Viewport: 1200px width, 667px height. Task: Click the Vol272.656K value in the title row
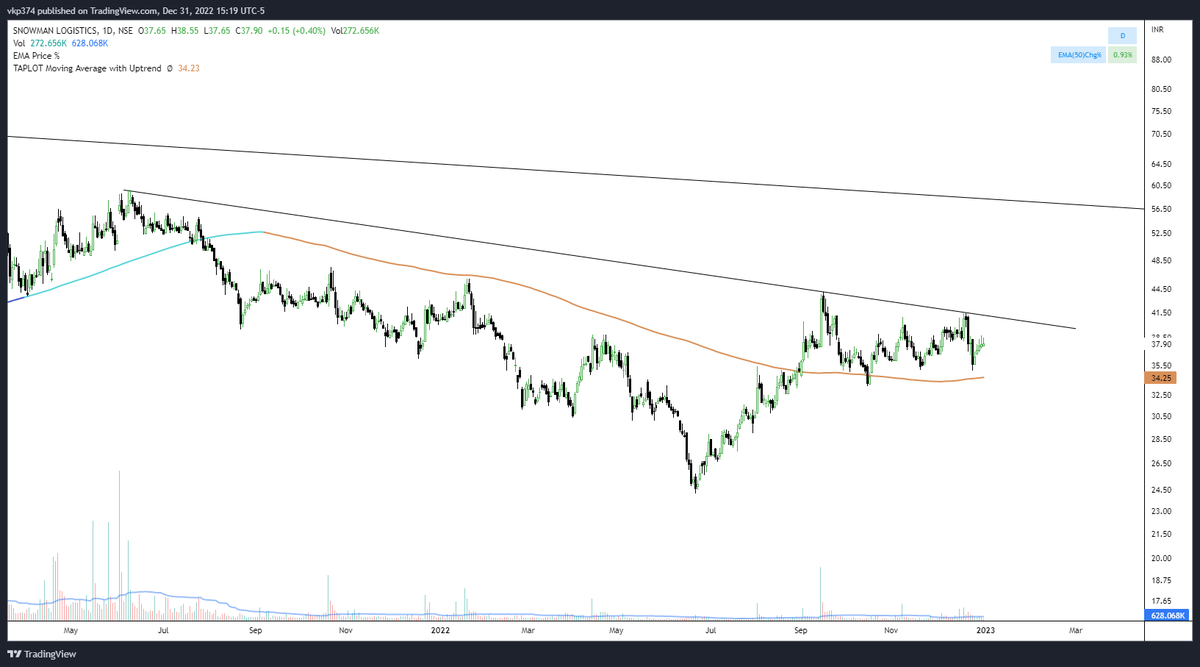click(x=355, y=30)
